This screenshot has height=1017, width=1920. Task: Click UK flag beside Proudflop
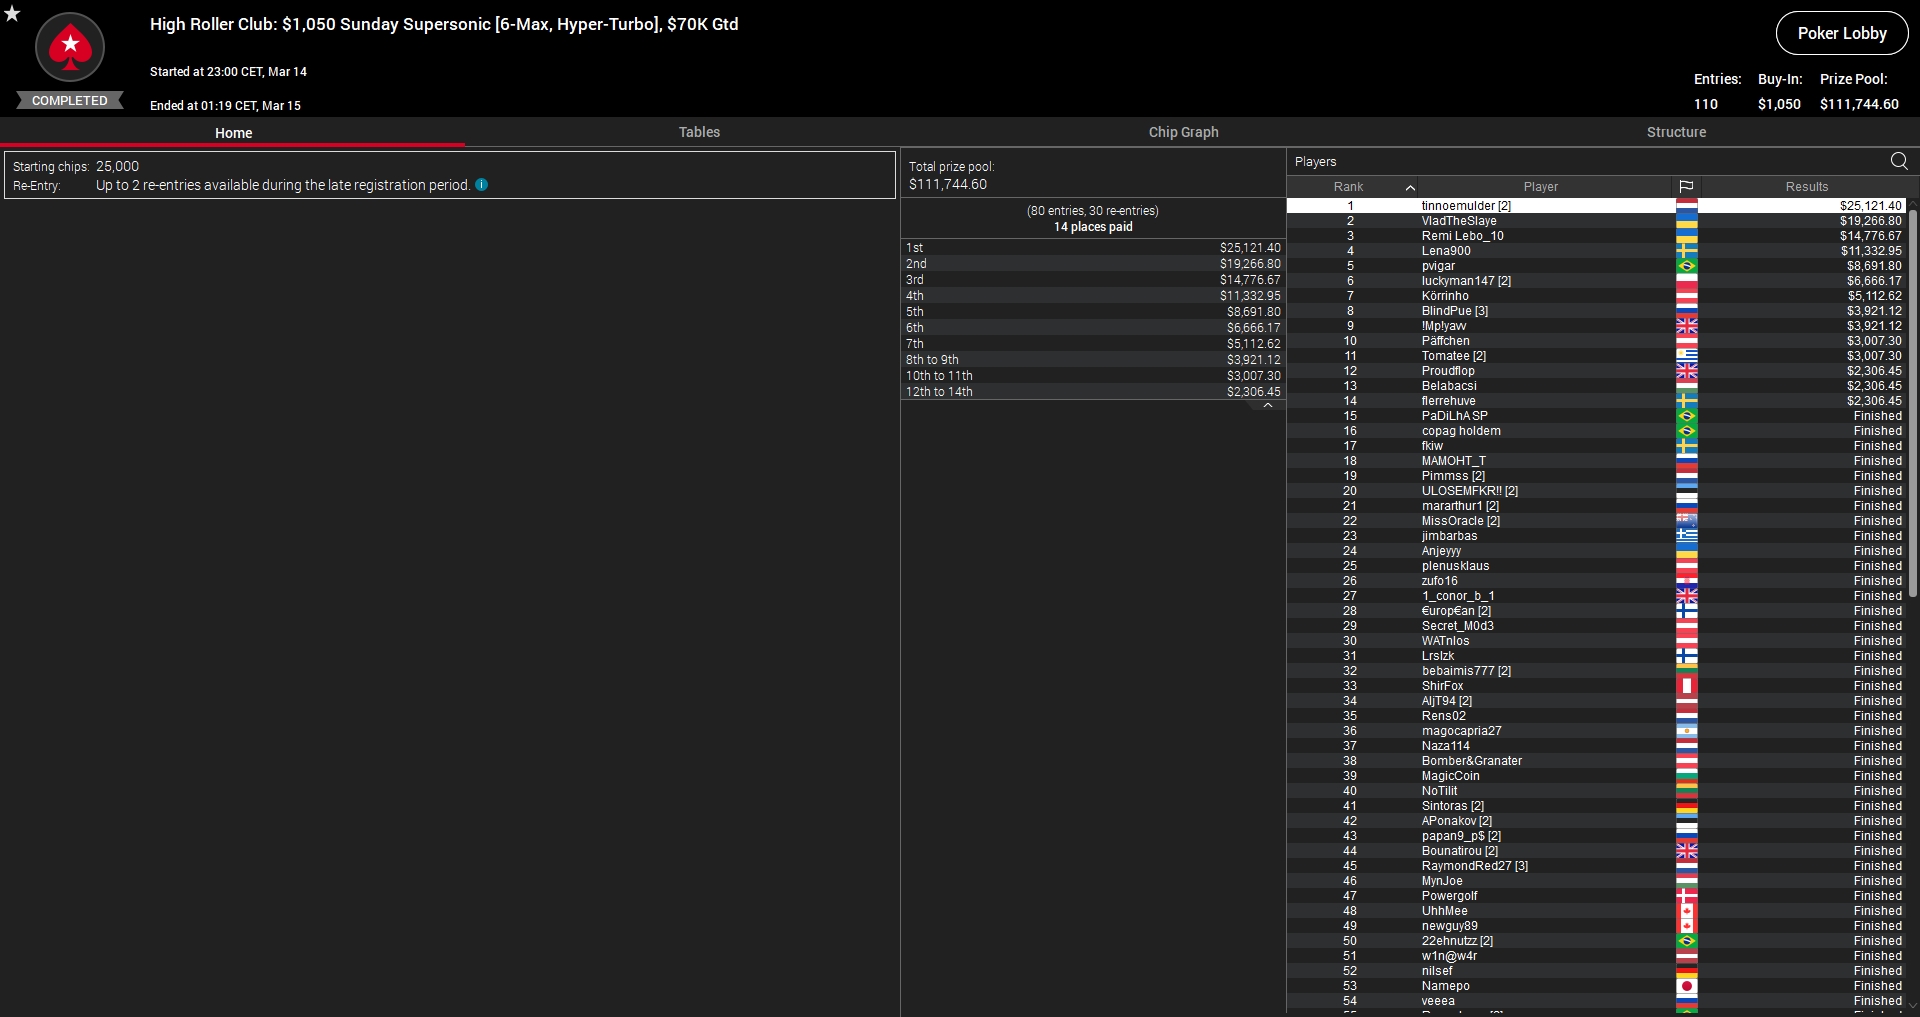tap(1686, 371)
